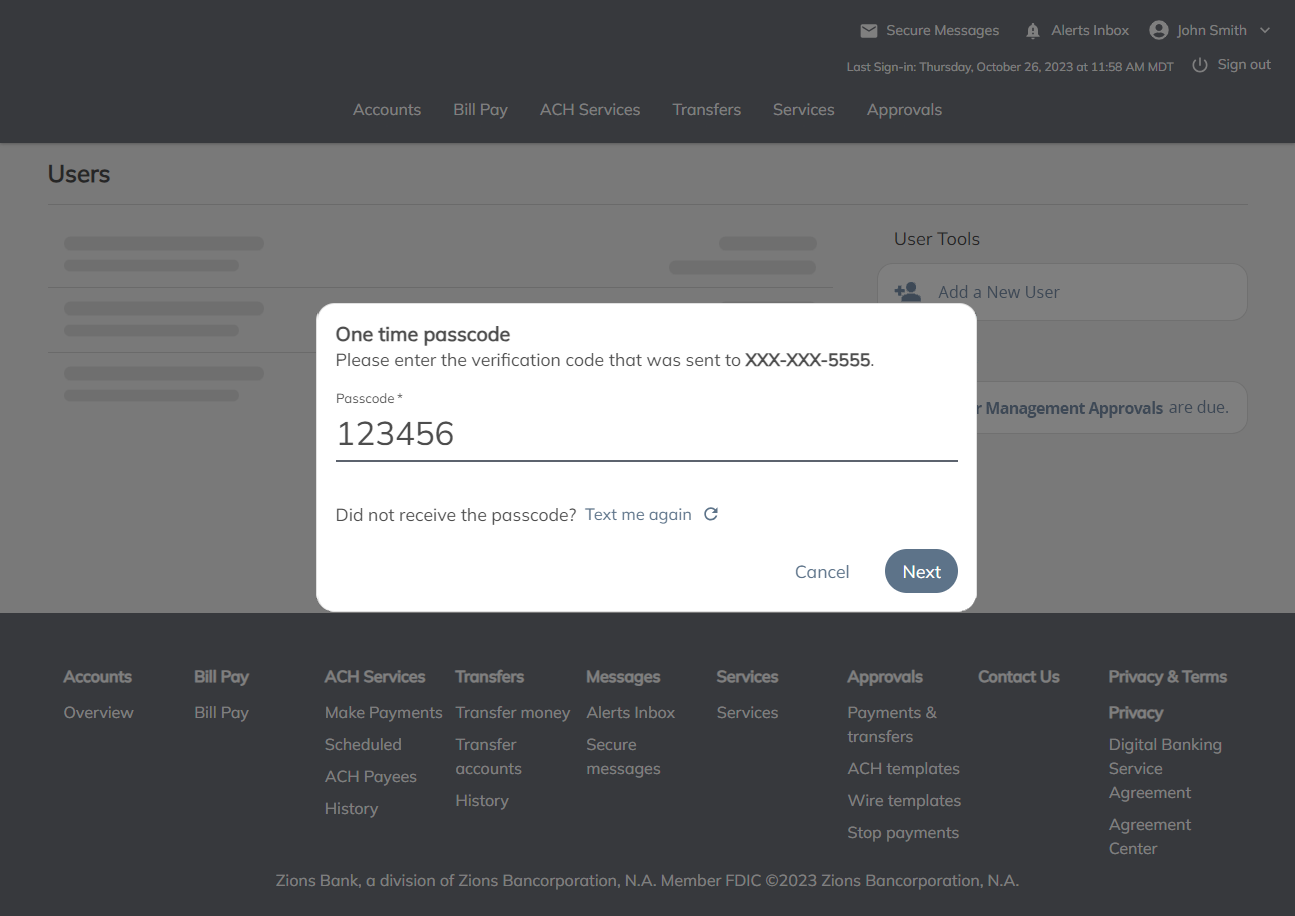Viewport: 1295px width, 916px height.
Task: Click the Secure Messages envelope icon
Action: click(868, 31)
